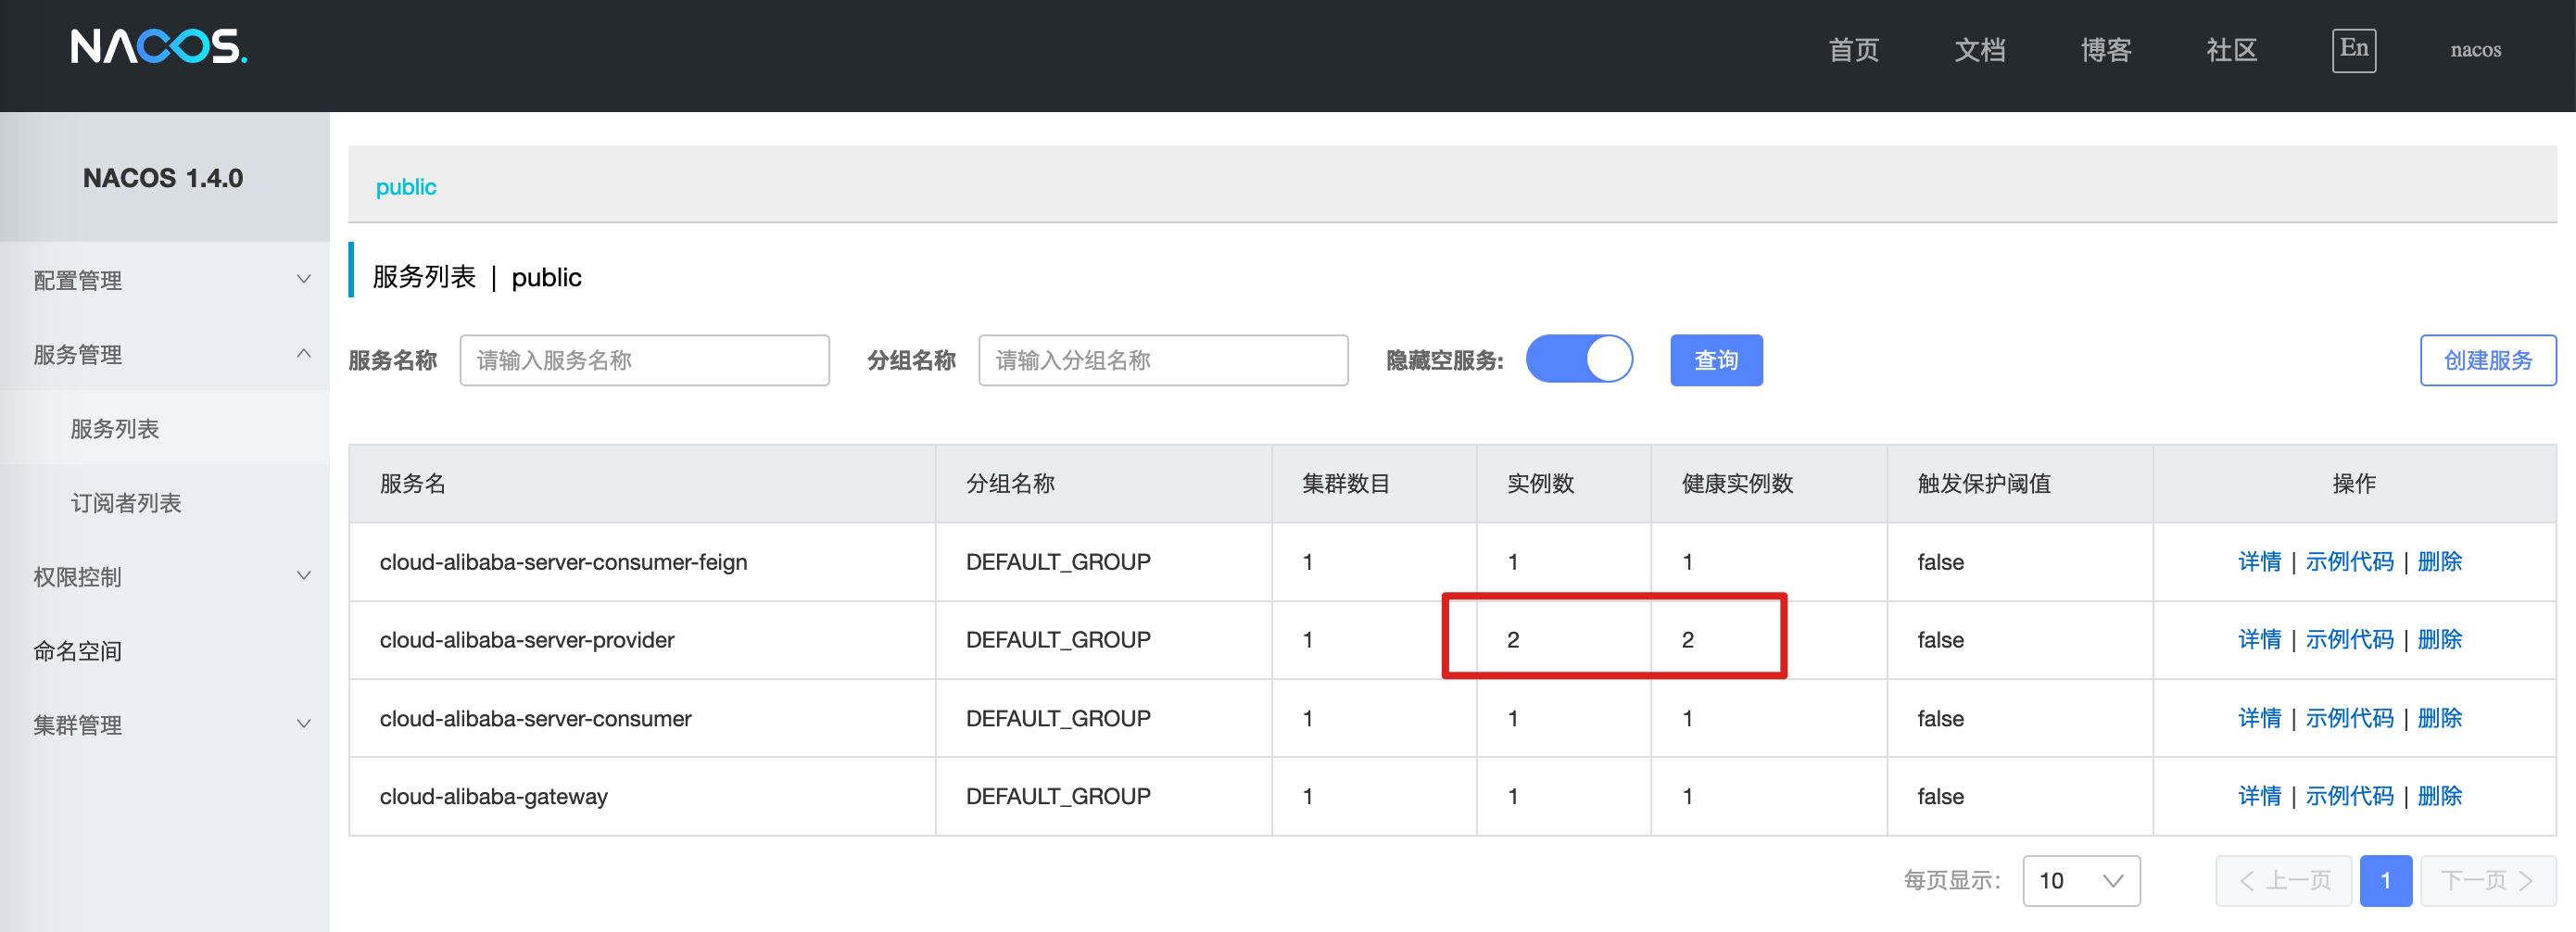Open 文档 in top navigation
This screenshot has width=2576, height=932.
(x=1980, y=49)
